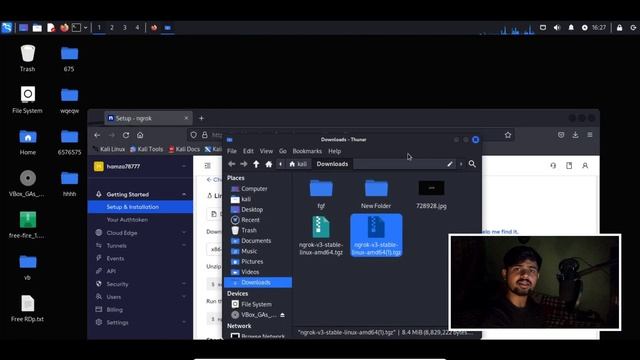Open notifications bell in the panel

(x=571, y=28)
